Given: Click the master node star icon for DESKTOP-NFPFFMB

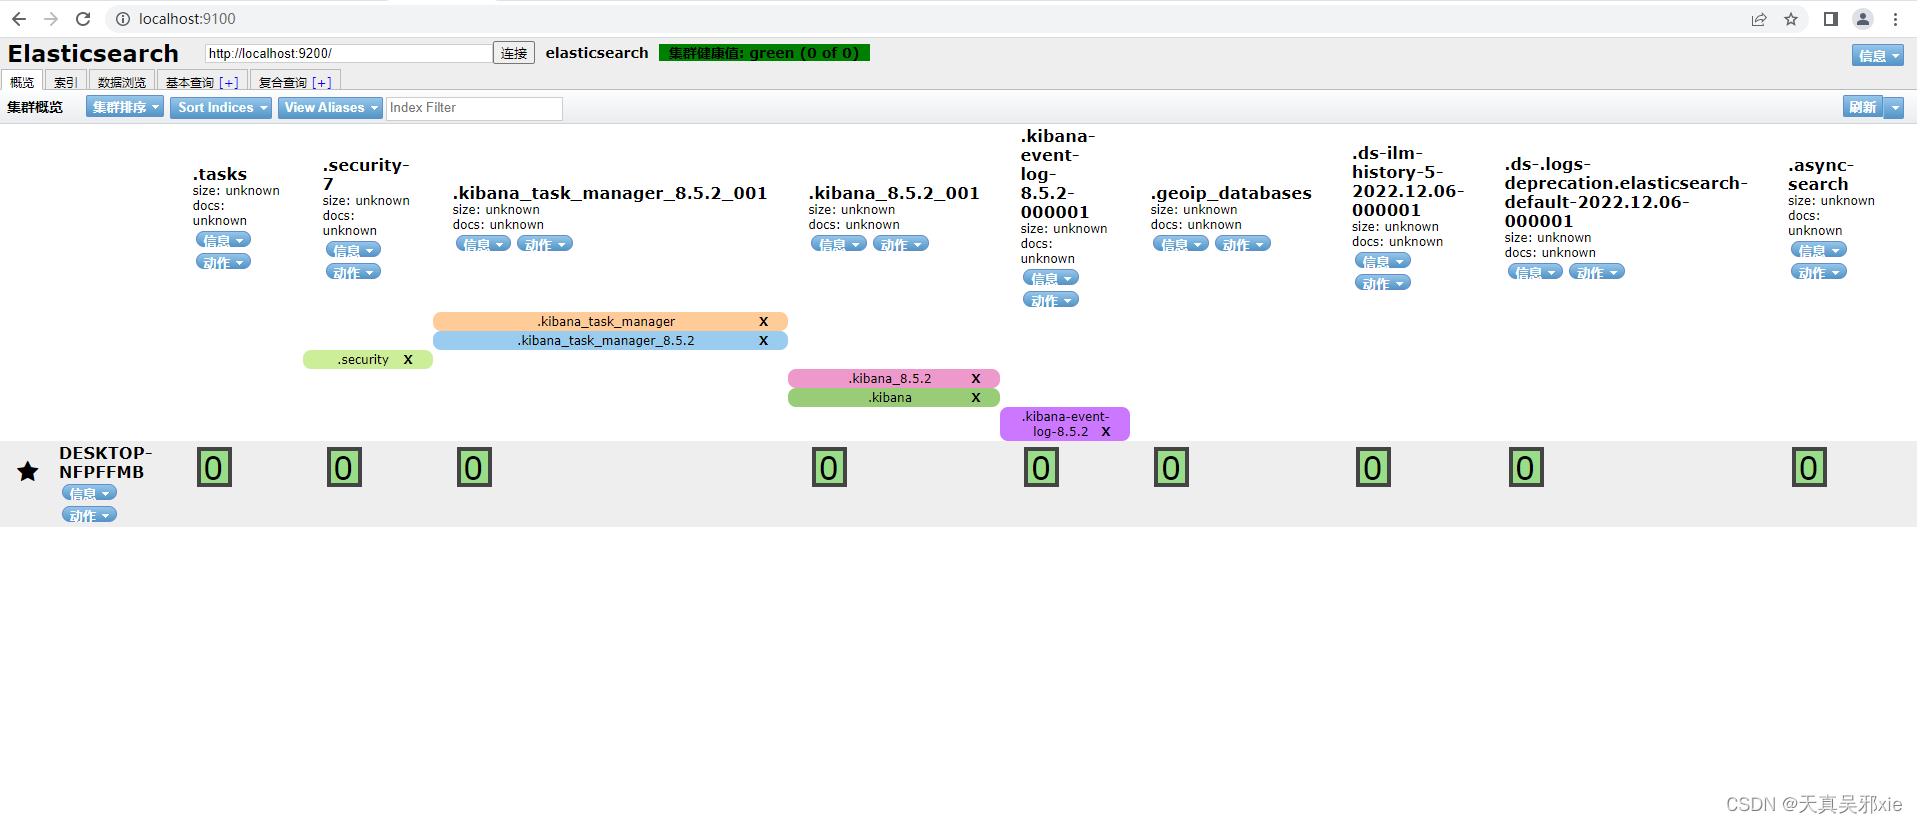Looking at the screenshot, I should [x=28, y=471].
